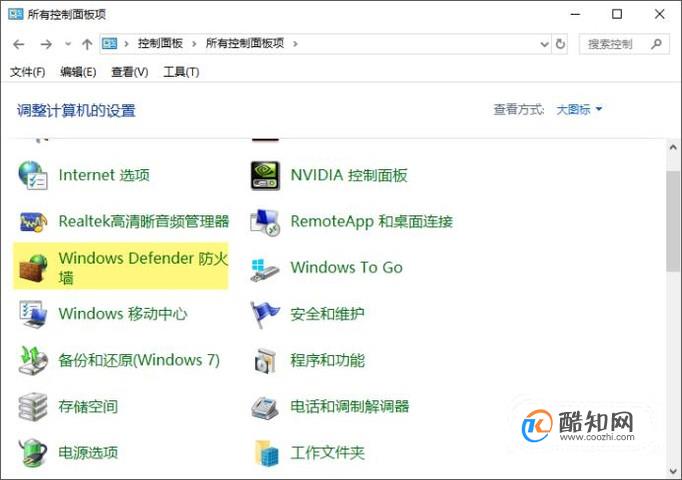Click the Forward arrow in navigation bar
The image size is (682, 480).
46,44
